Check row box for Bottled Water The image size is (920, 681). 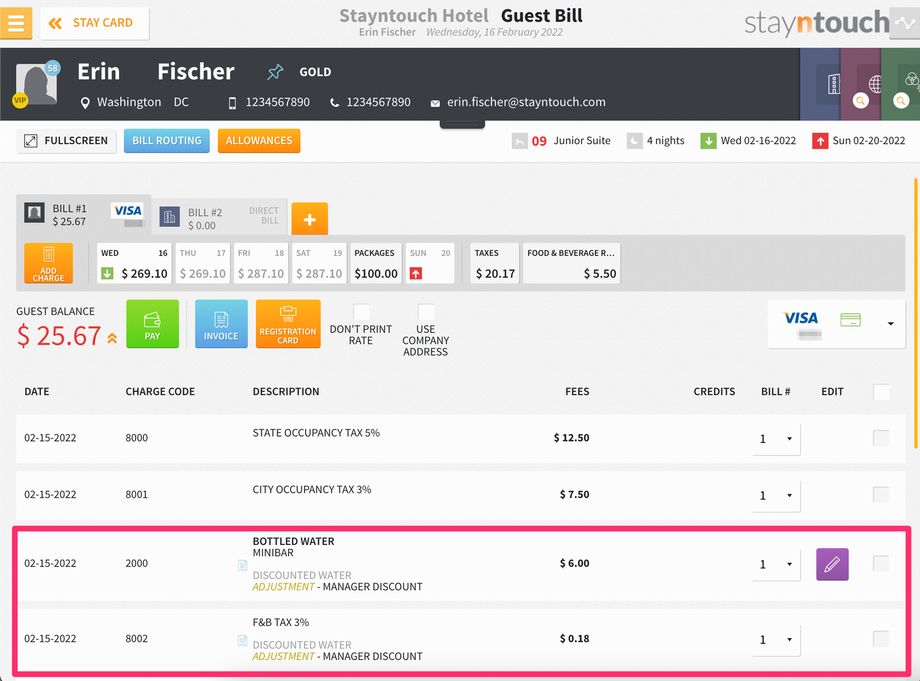tap(881, 564)
